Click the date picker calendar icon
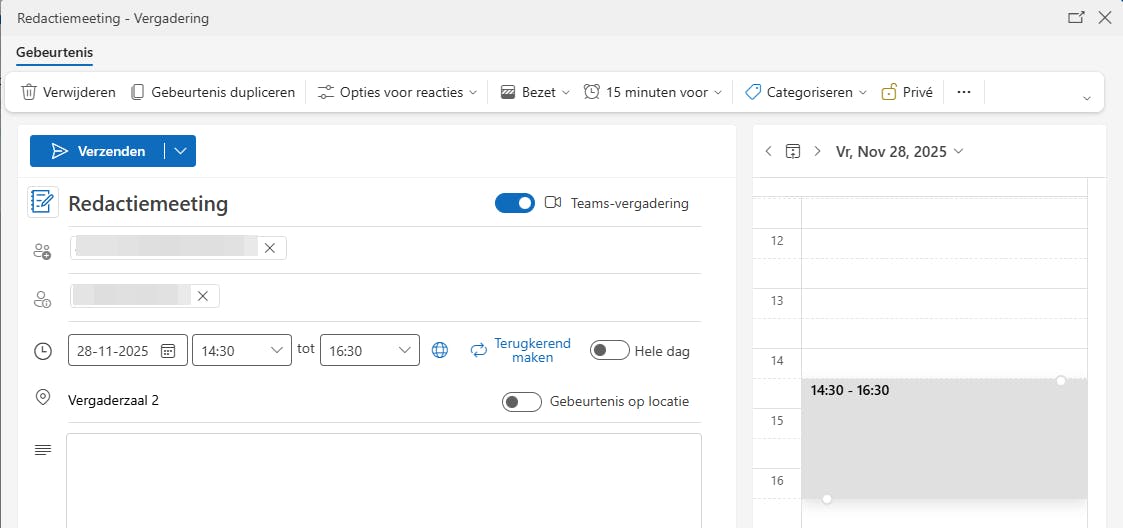Viewport: 1123px width, 528px height. (x=168, y=351)
